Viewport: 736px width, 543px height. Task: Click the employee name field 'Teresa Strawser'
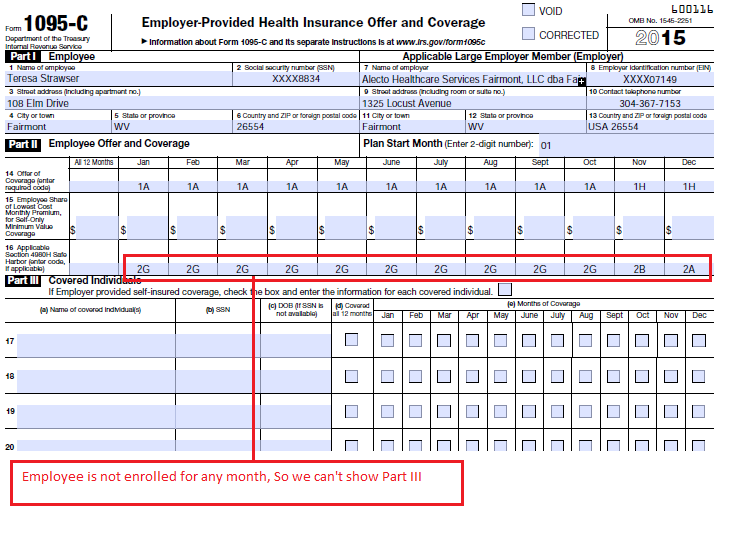[x=119, y=78]
